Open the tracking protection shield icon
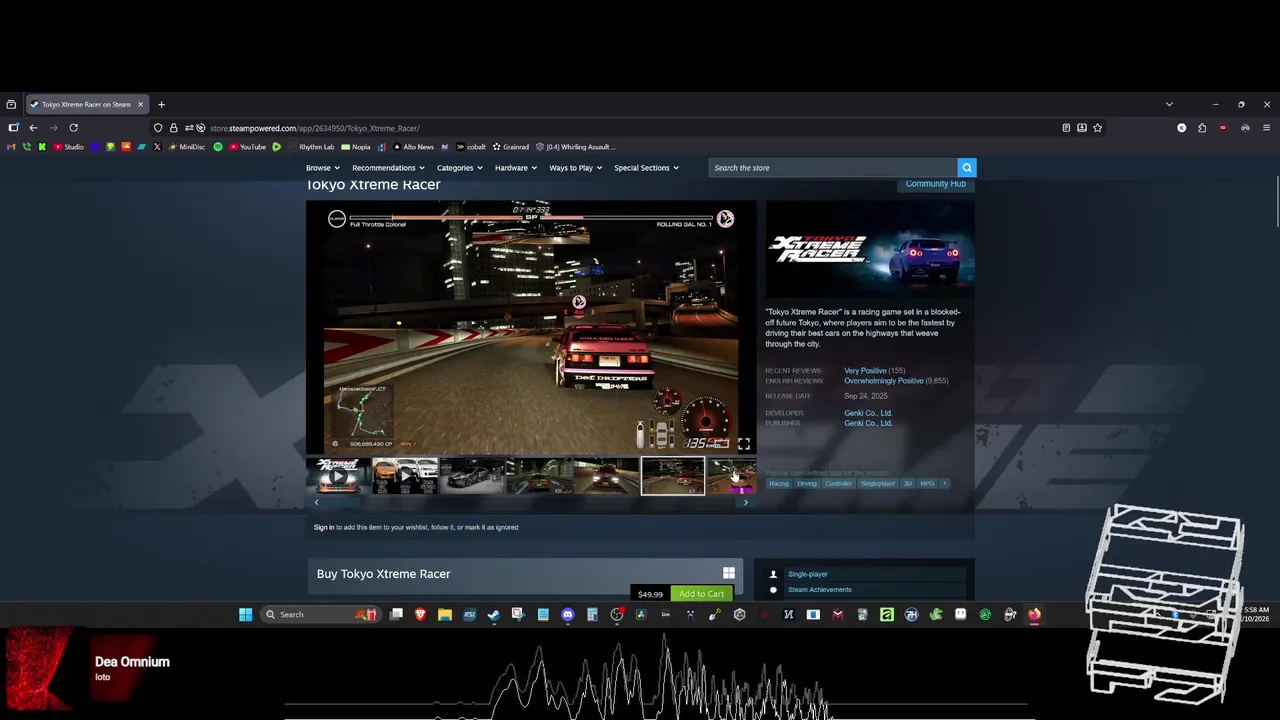Image resolution: width=1280 pixels, height=720 pixels. tap(158, 128)
